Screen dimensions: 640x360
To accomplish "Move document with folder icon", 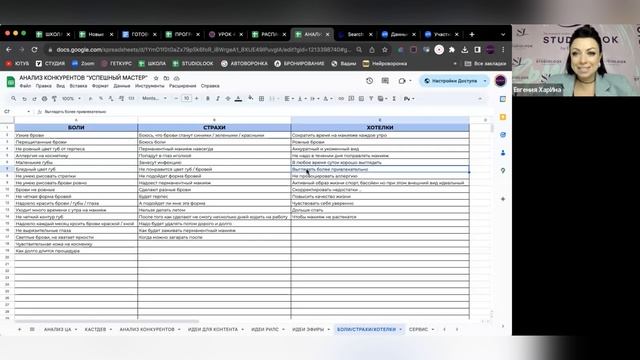I will point(166,78).
